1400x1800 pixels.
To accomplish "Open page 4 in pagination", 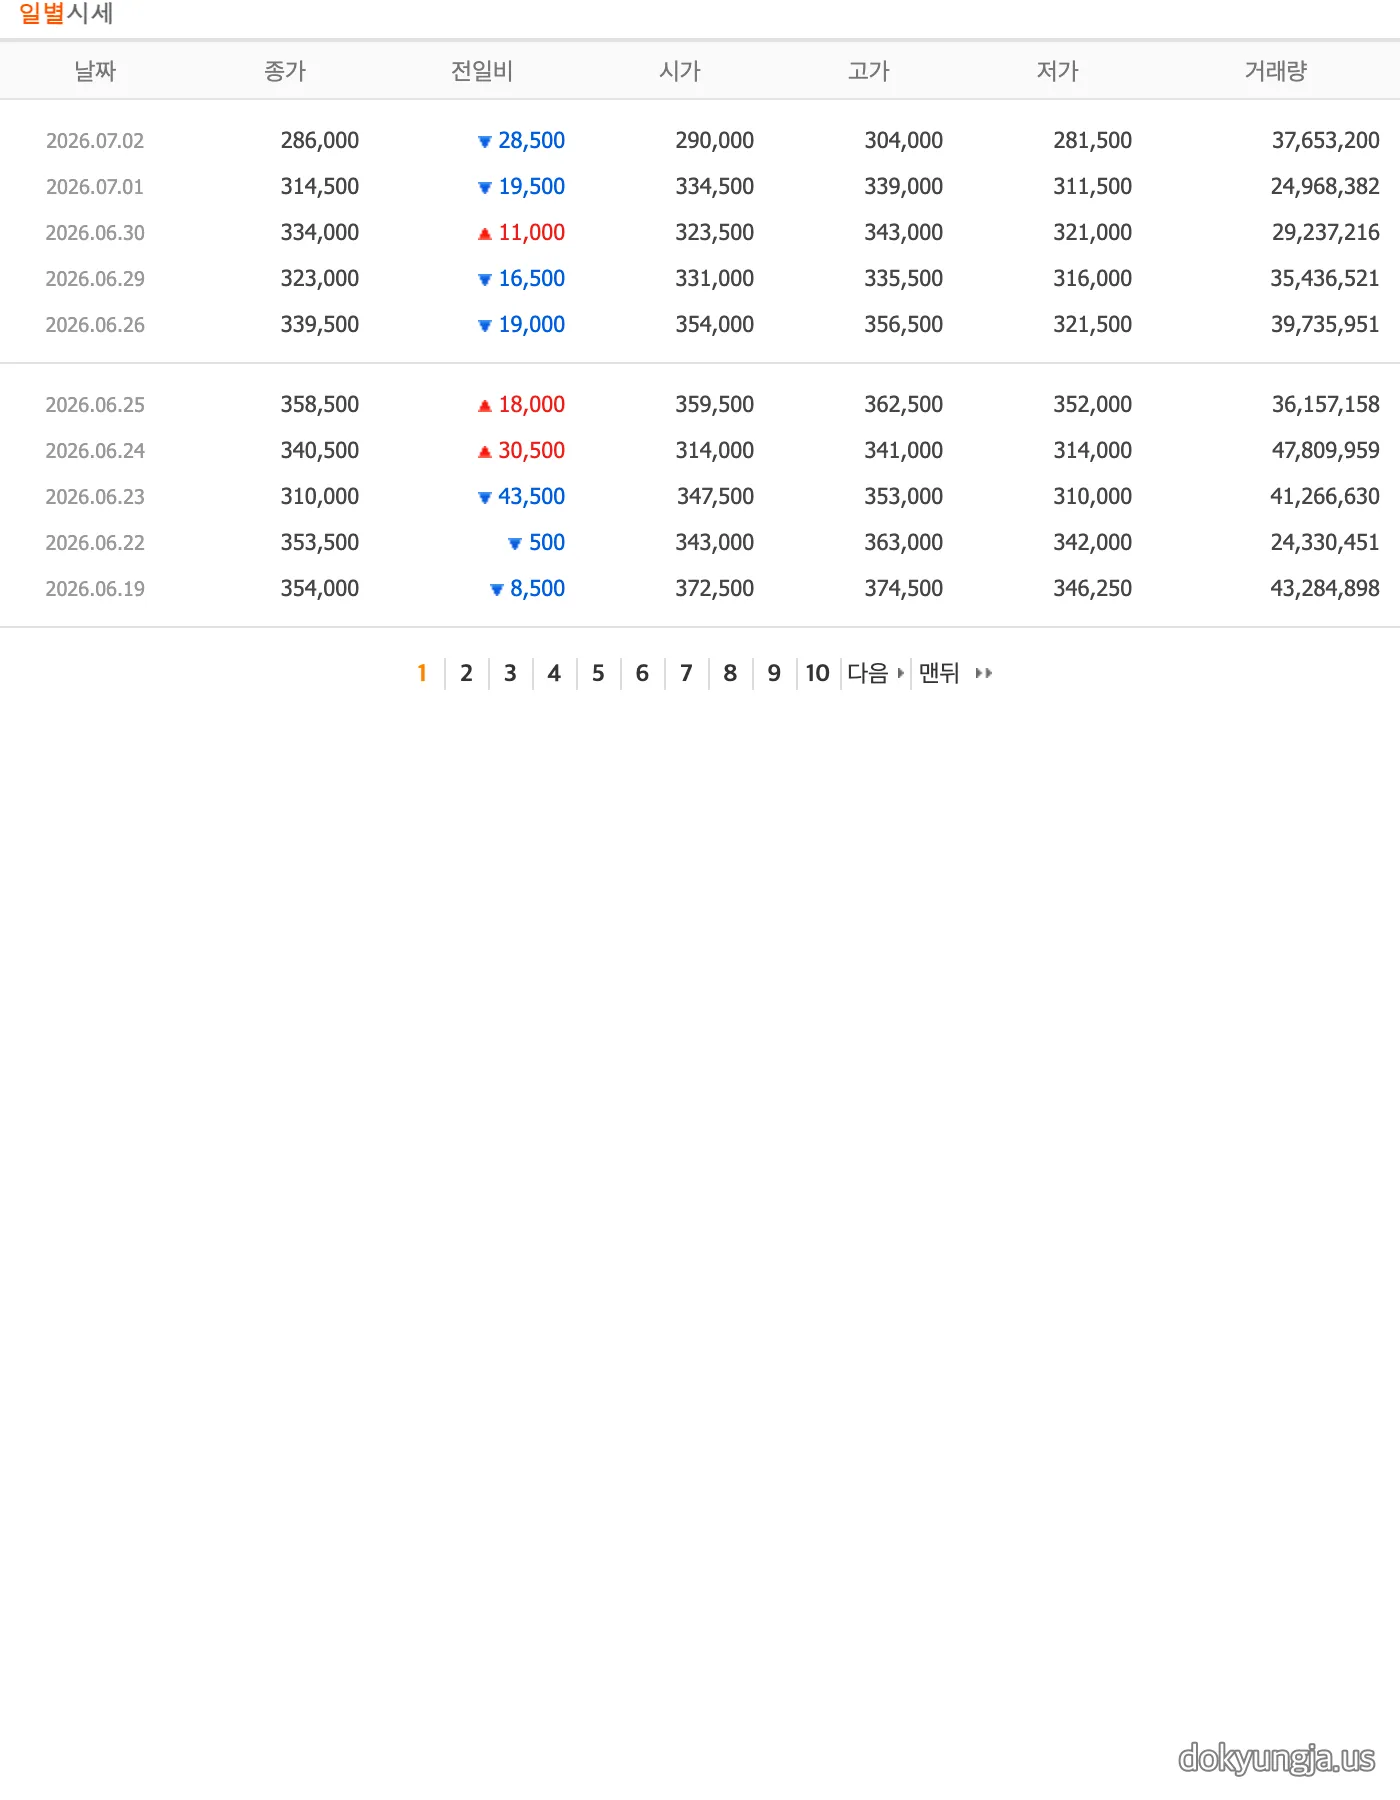I will pos(554,673).
